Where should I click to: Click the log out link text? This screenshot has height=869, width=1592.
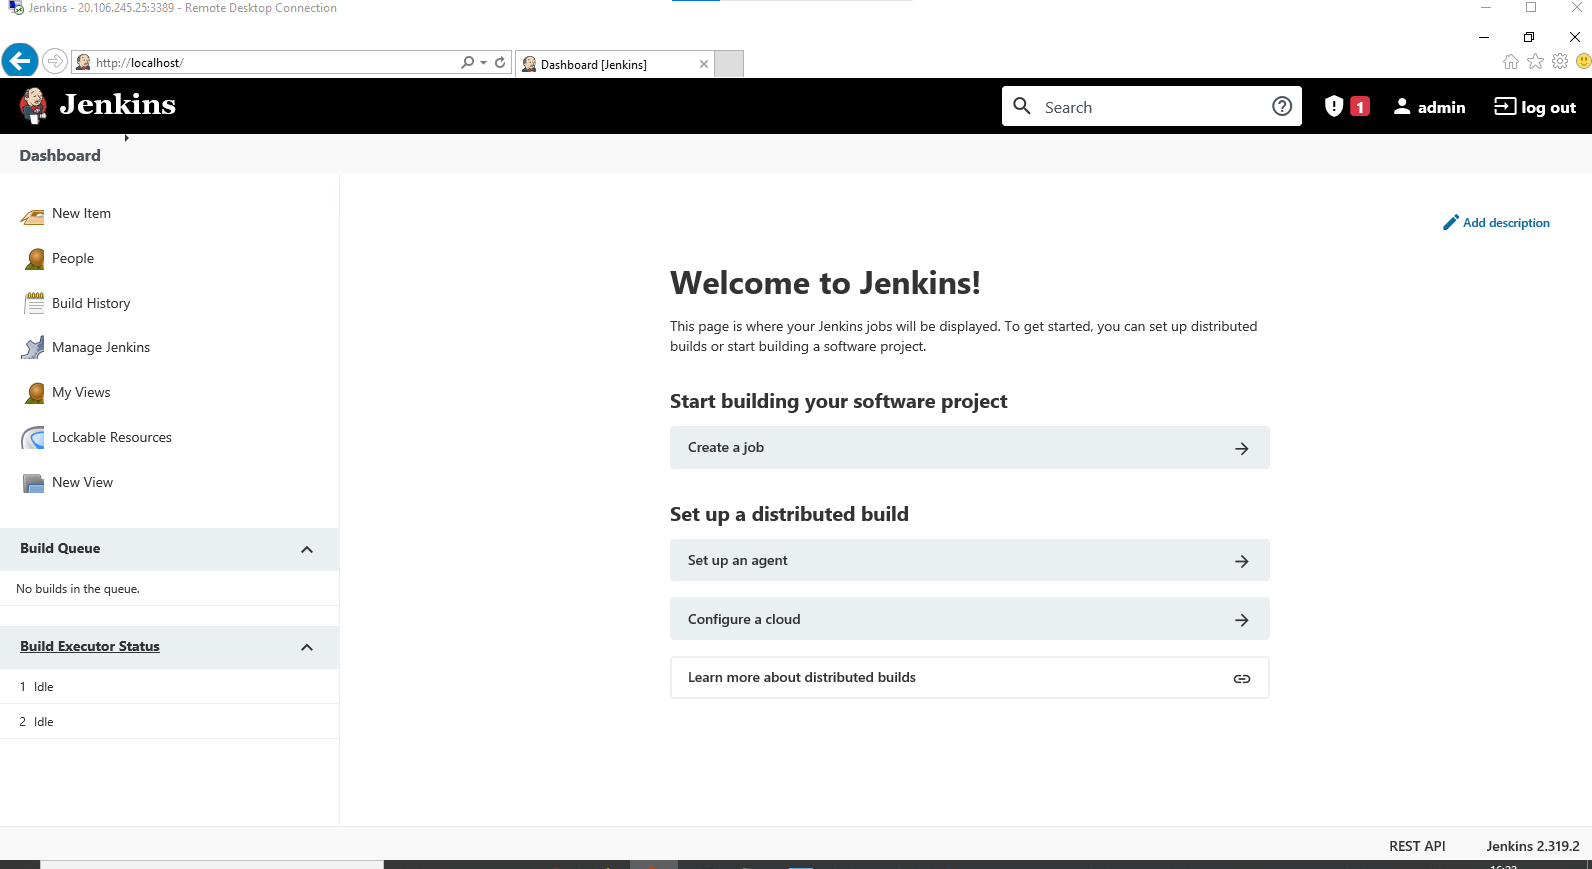tap(1548, 107)
